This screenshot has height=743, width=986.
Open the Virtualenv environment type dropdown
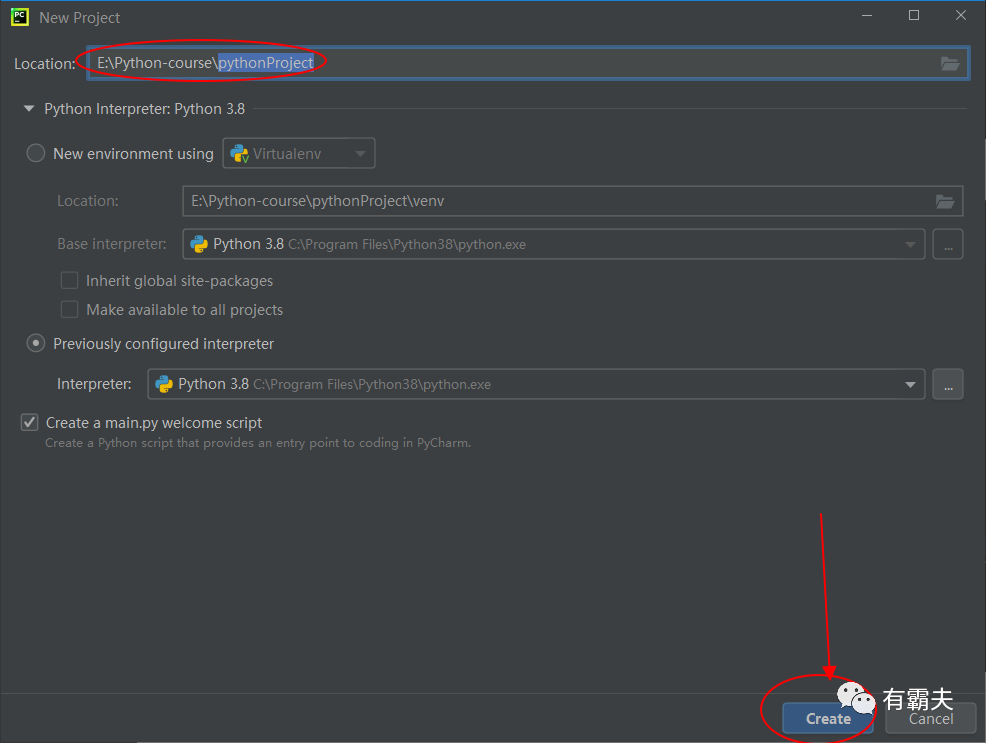point(299,153)
